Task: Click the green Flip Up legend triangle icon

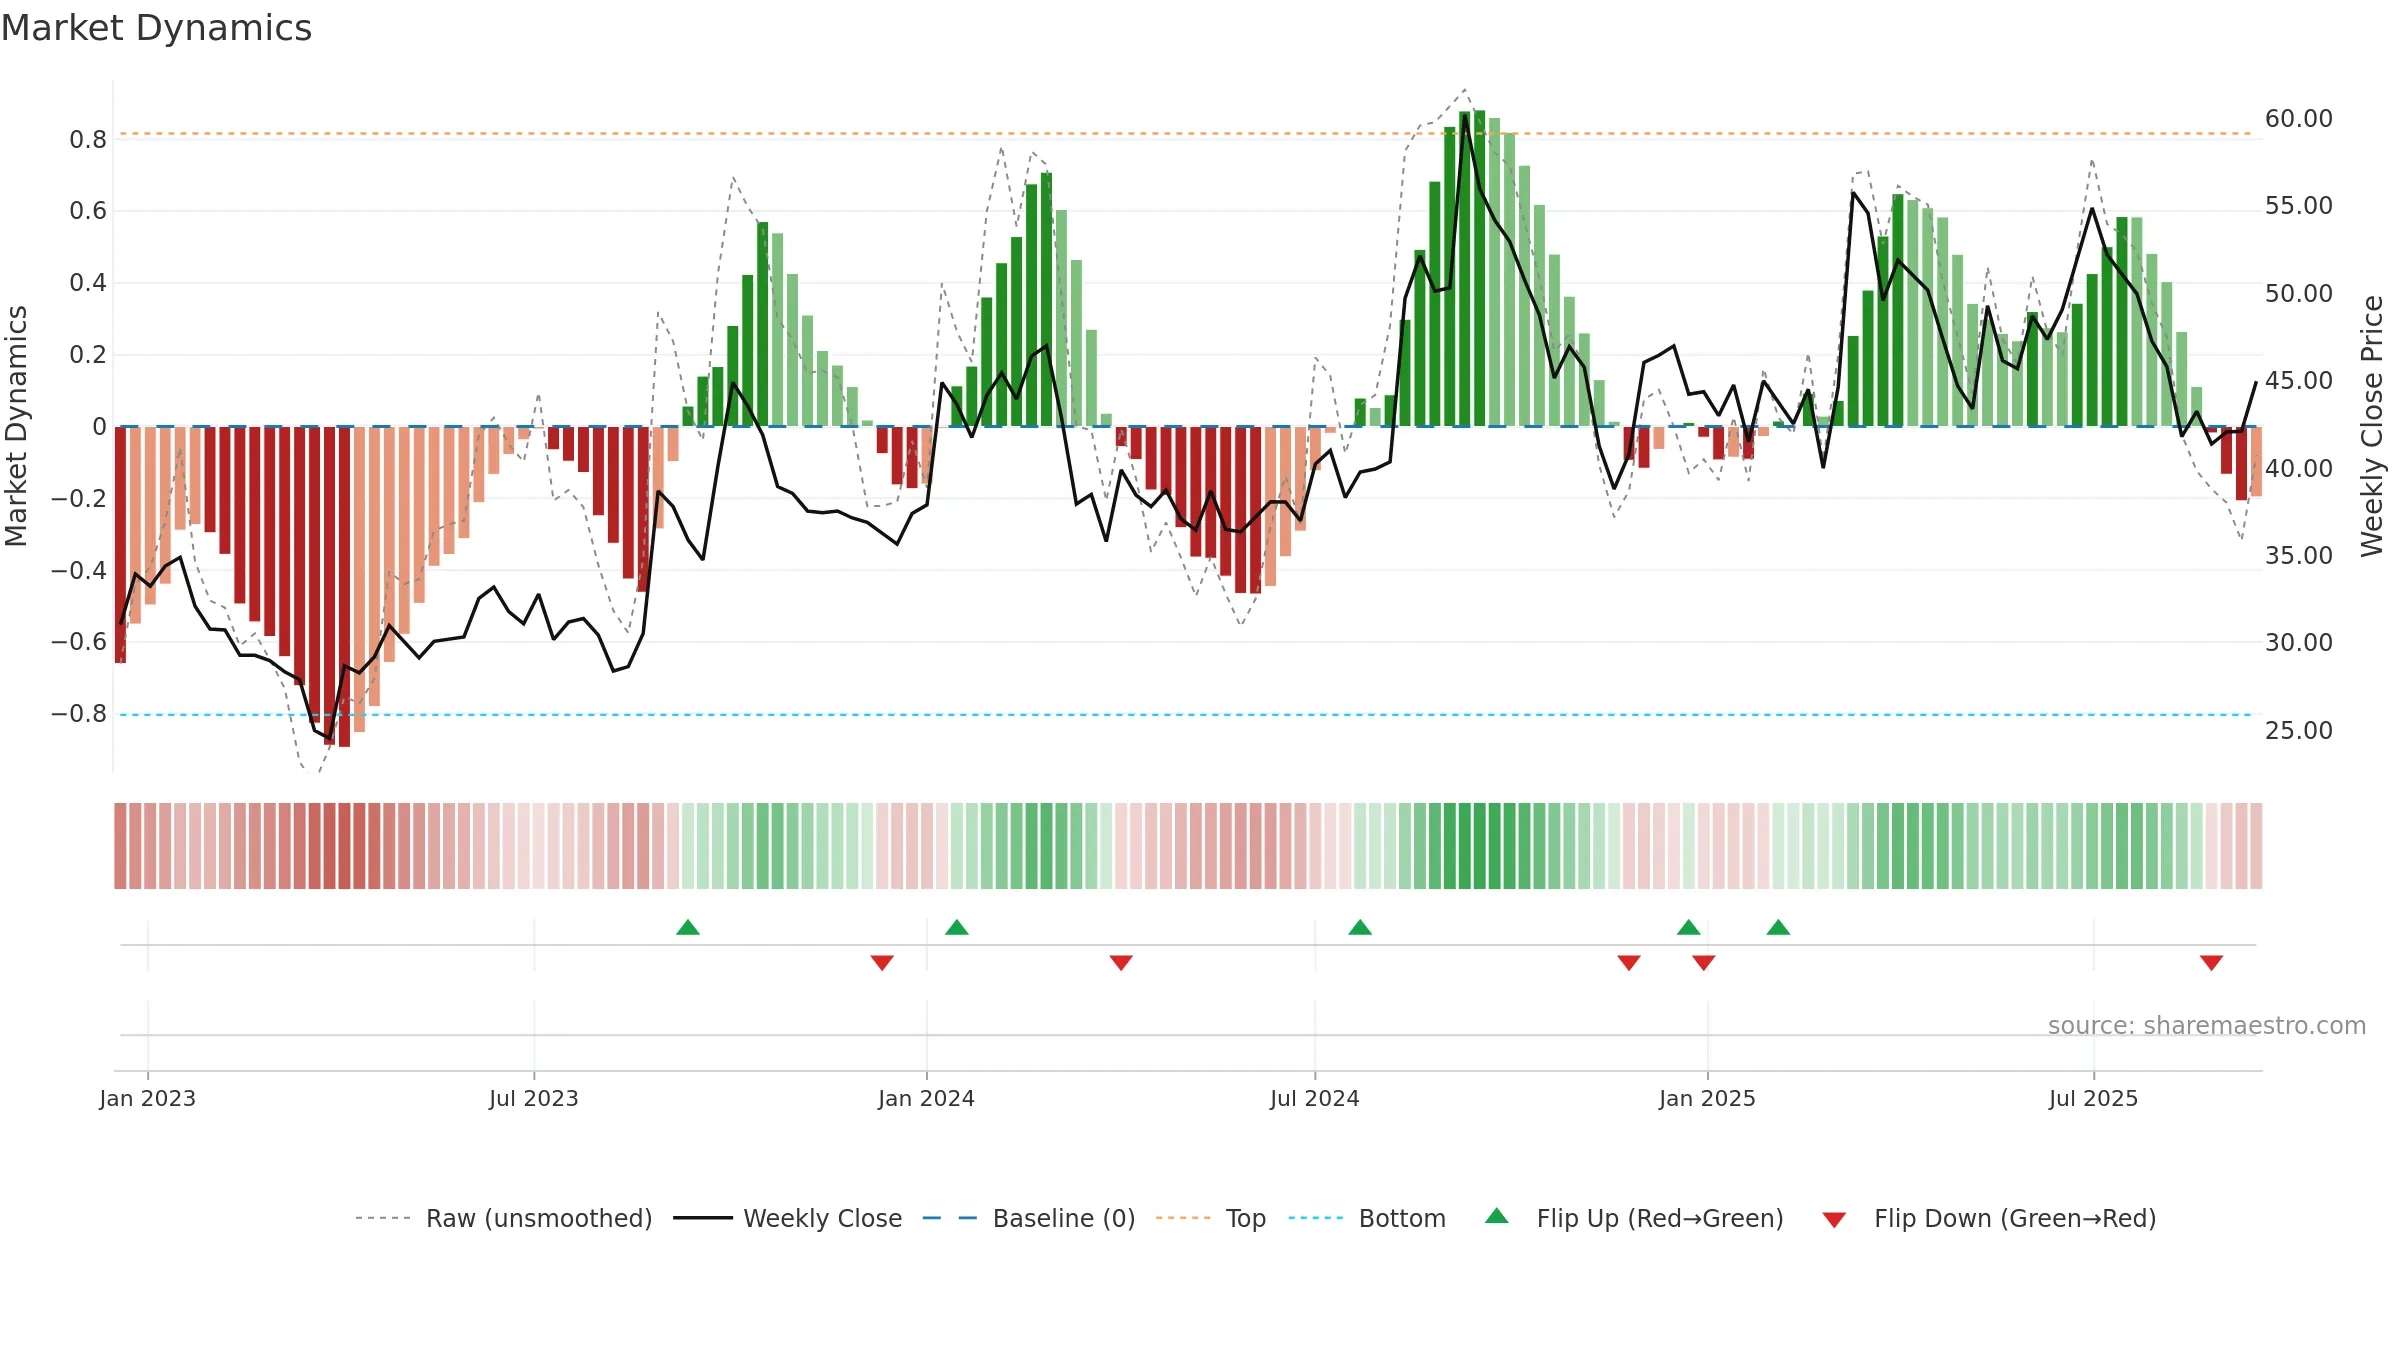Action: (x=1497, y=1216)
